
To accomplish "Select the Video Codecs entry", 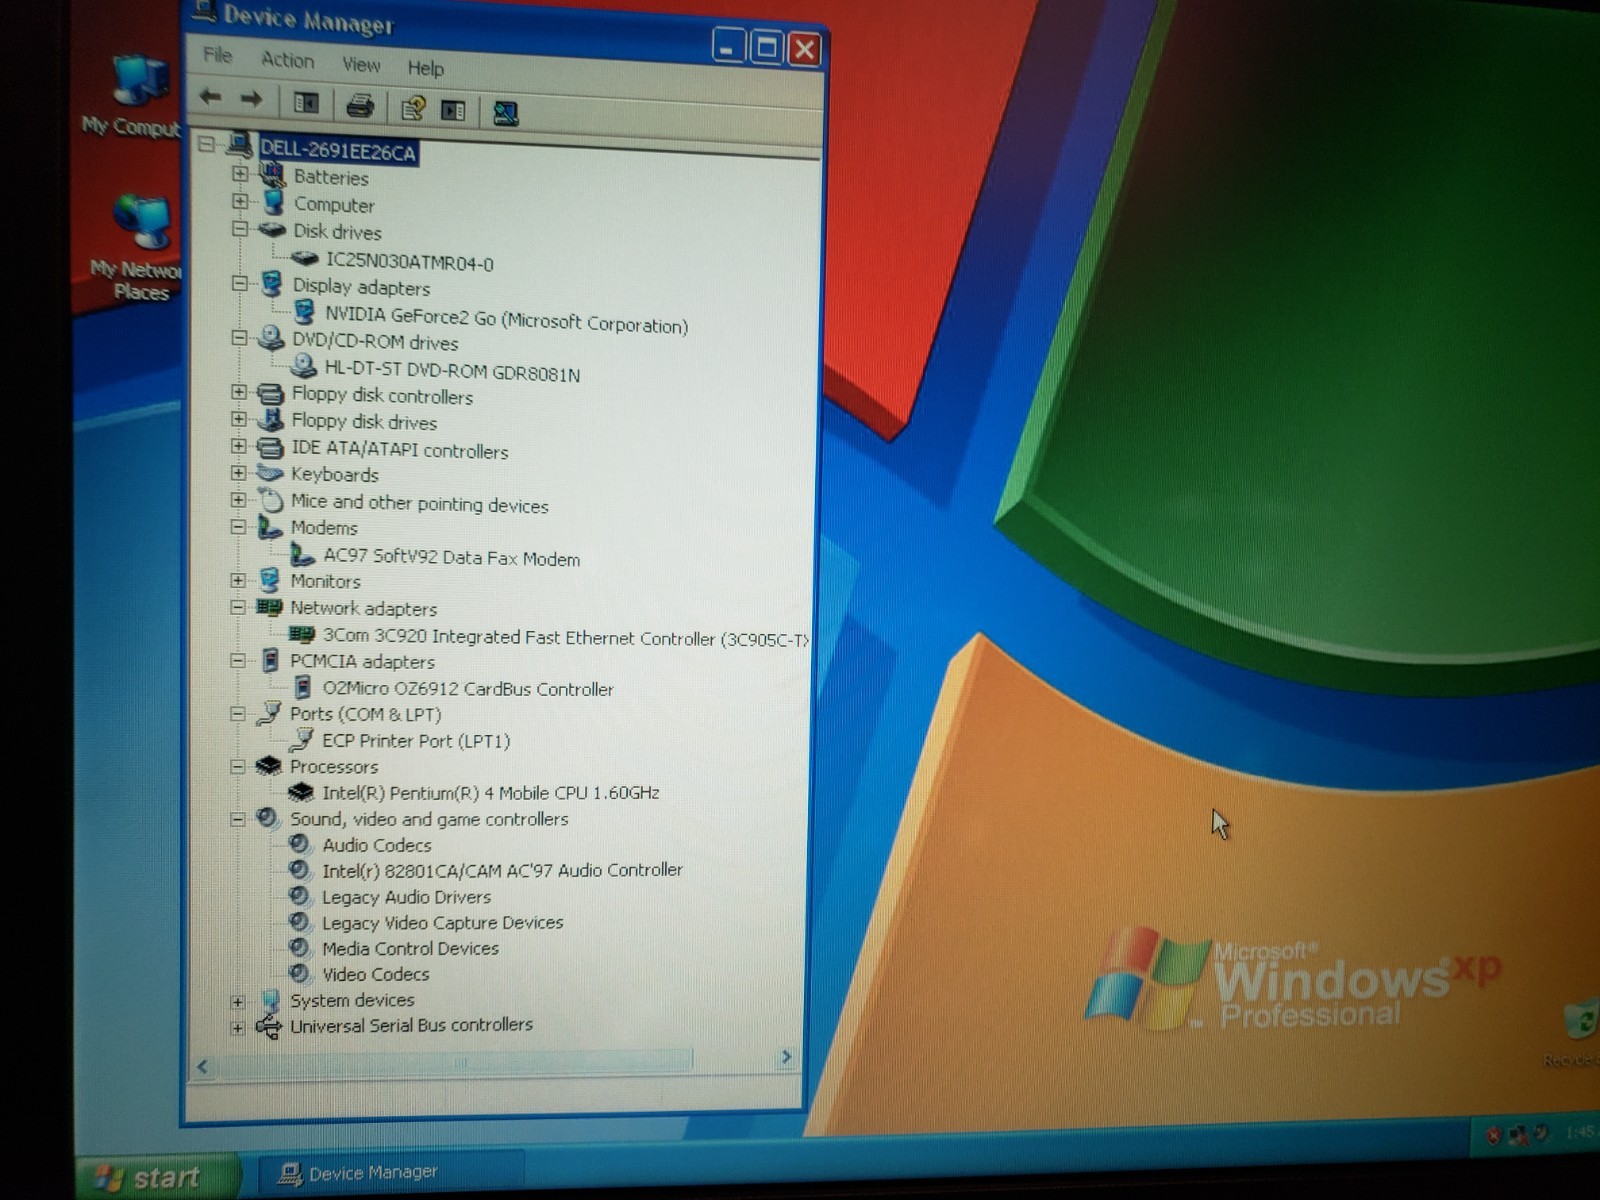I will (375, 974).
